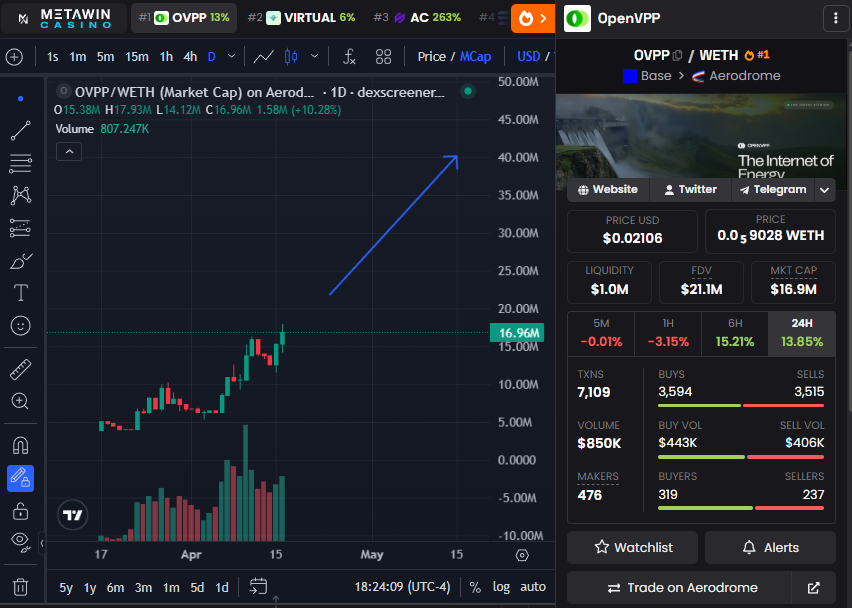Switch to line chart style
Viewport: 852px width, 608px height.
pos(264,57)
